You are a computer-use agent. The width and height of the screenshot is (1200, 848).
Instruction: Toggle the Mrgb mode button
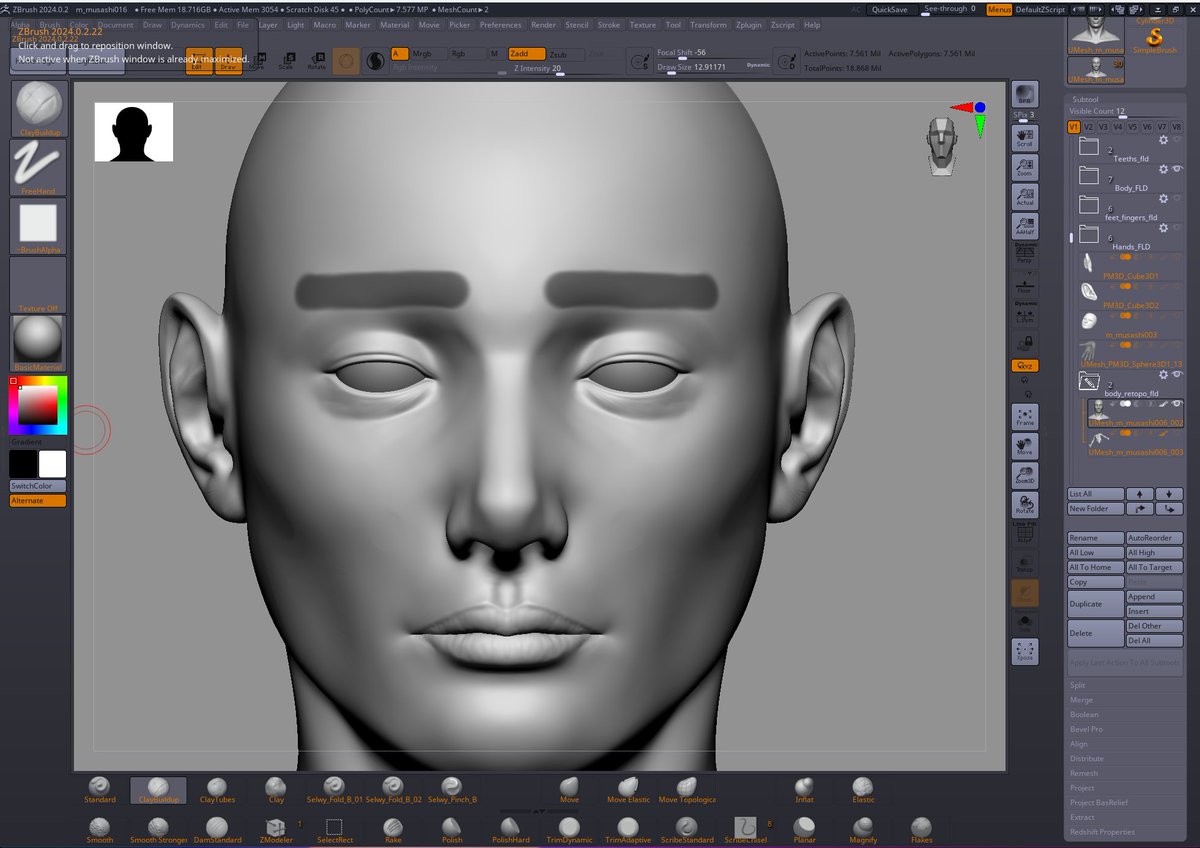428,54
